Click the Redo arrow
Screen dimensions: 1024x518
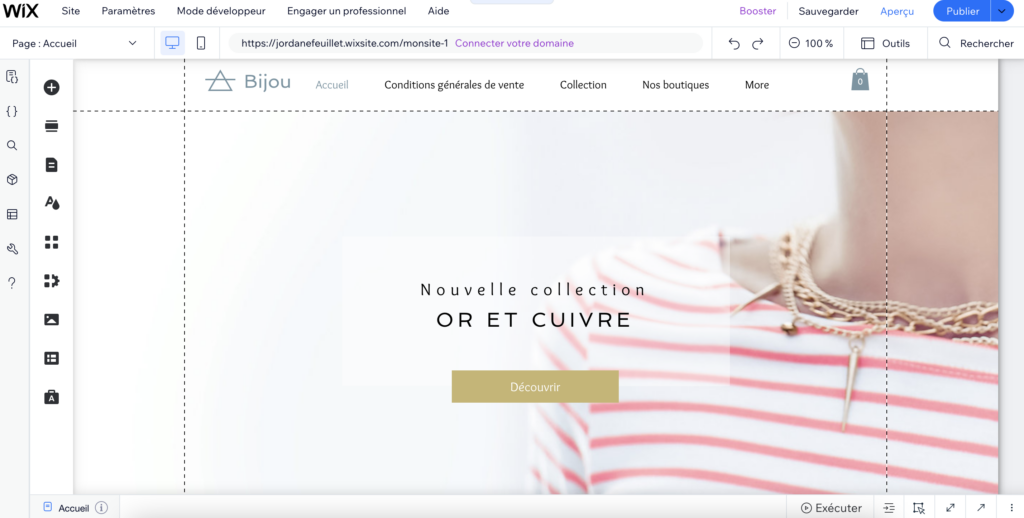[x=758, y=44]
